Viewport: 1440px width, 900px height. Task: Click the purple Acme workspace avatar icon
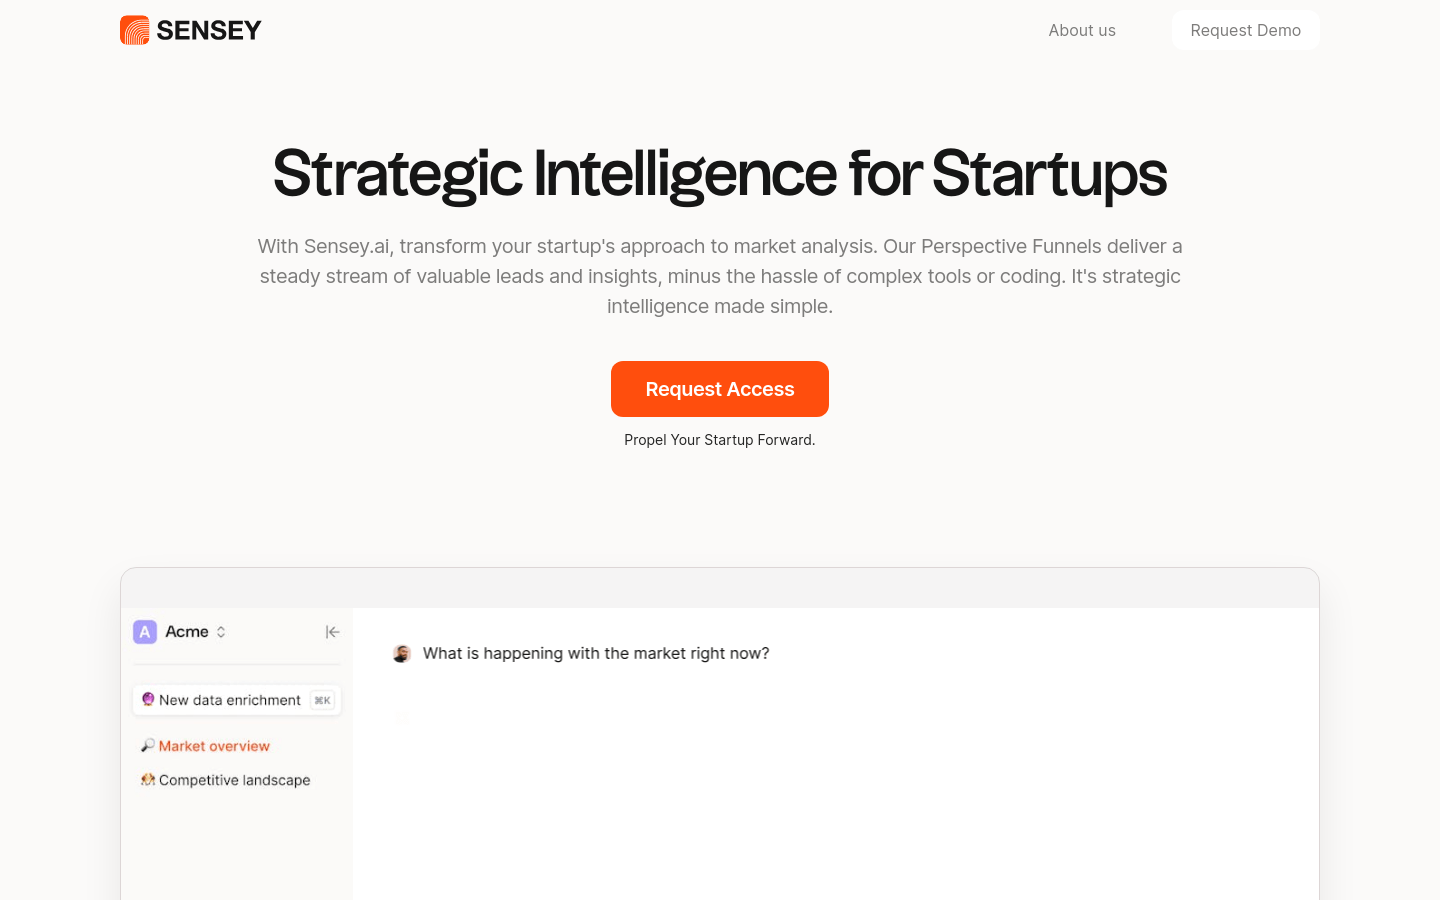(145, 632)
